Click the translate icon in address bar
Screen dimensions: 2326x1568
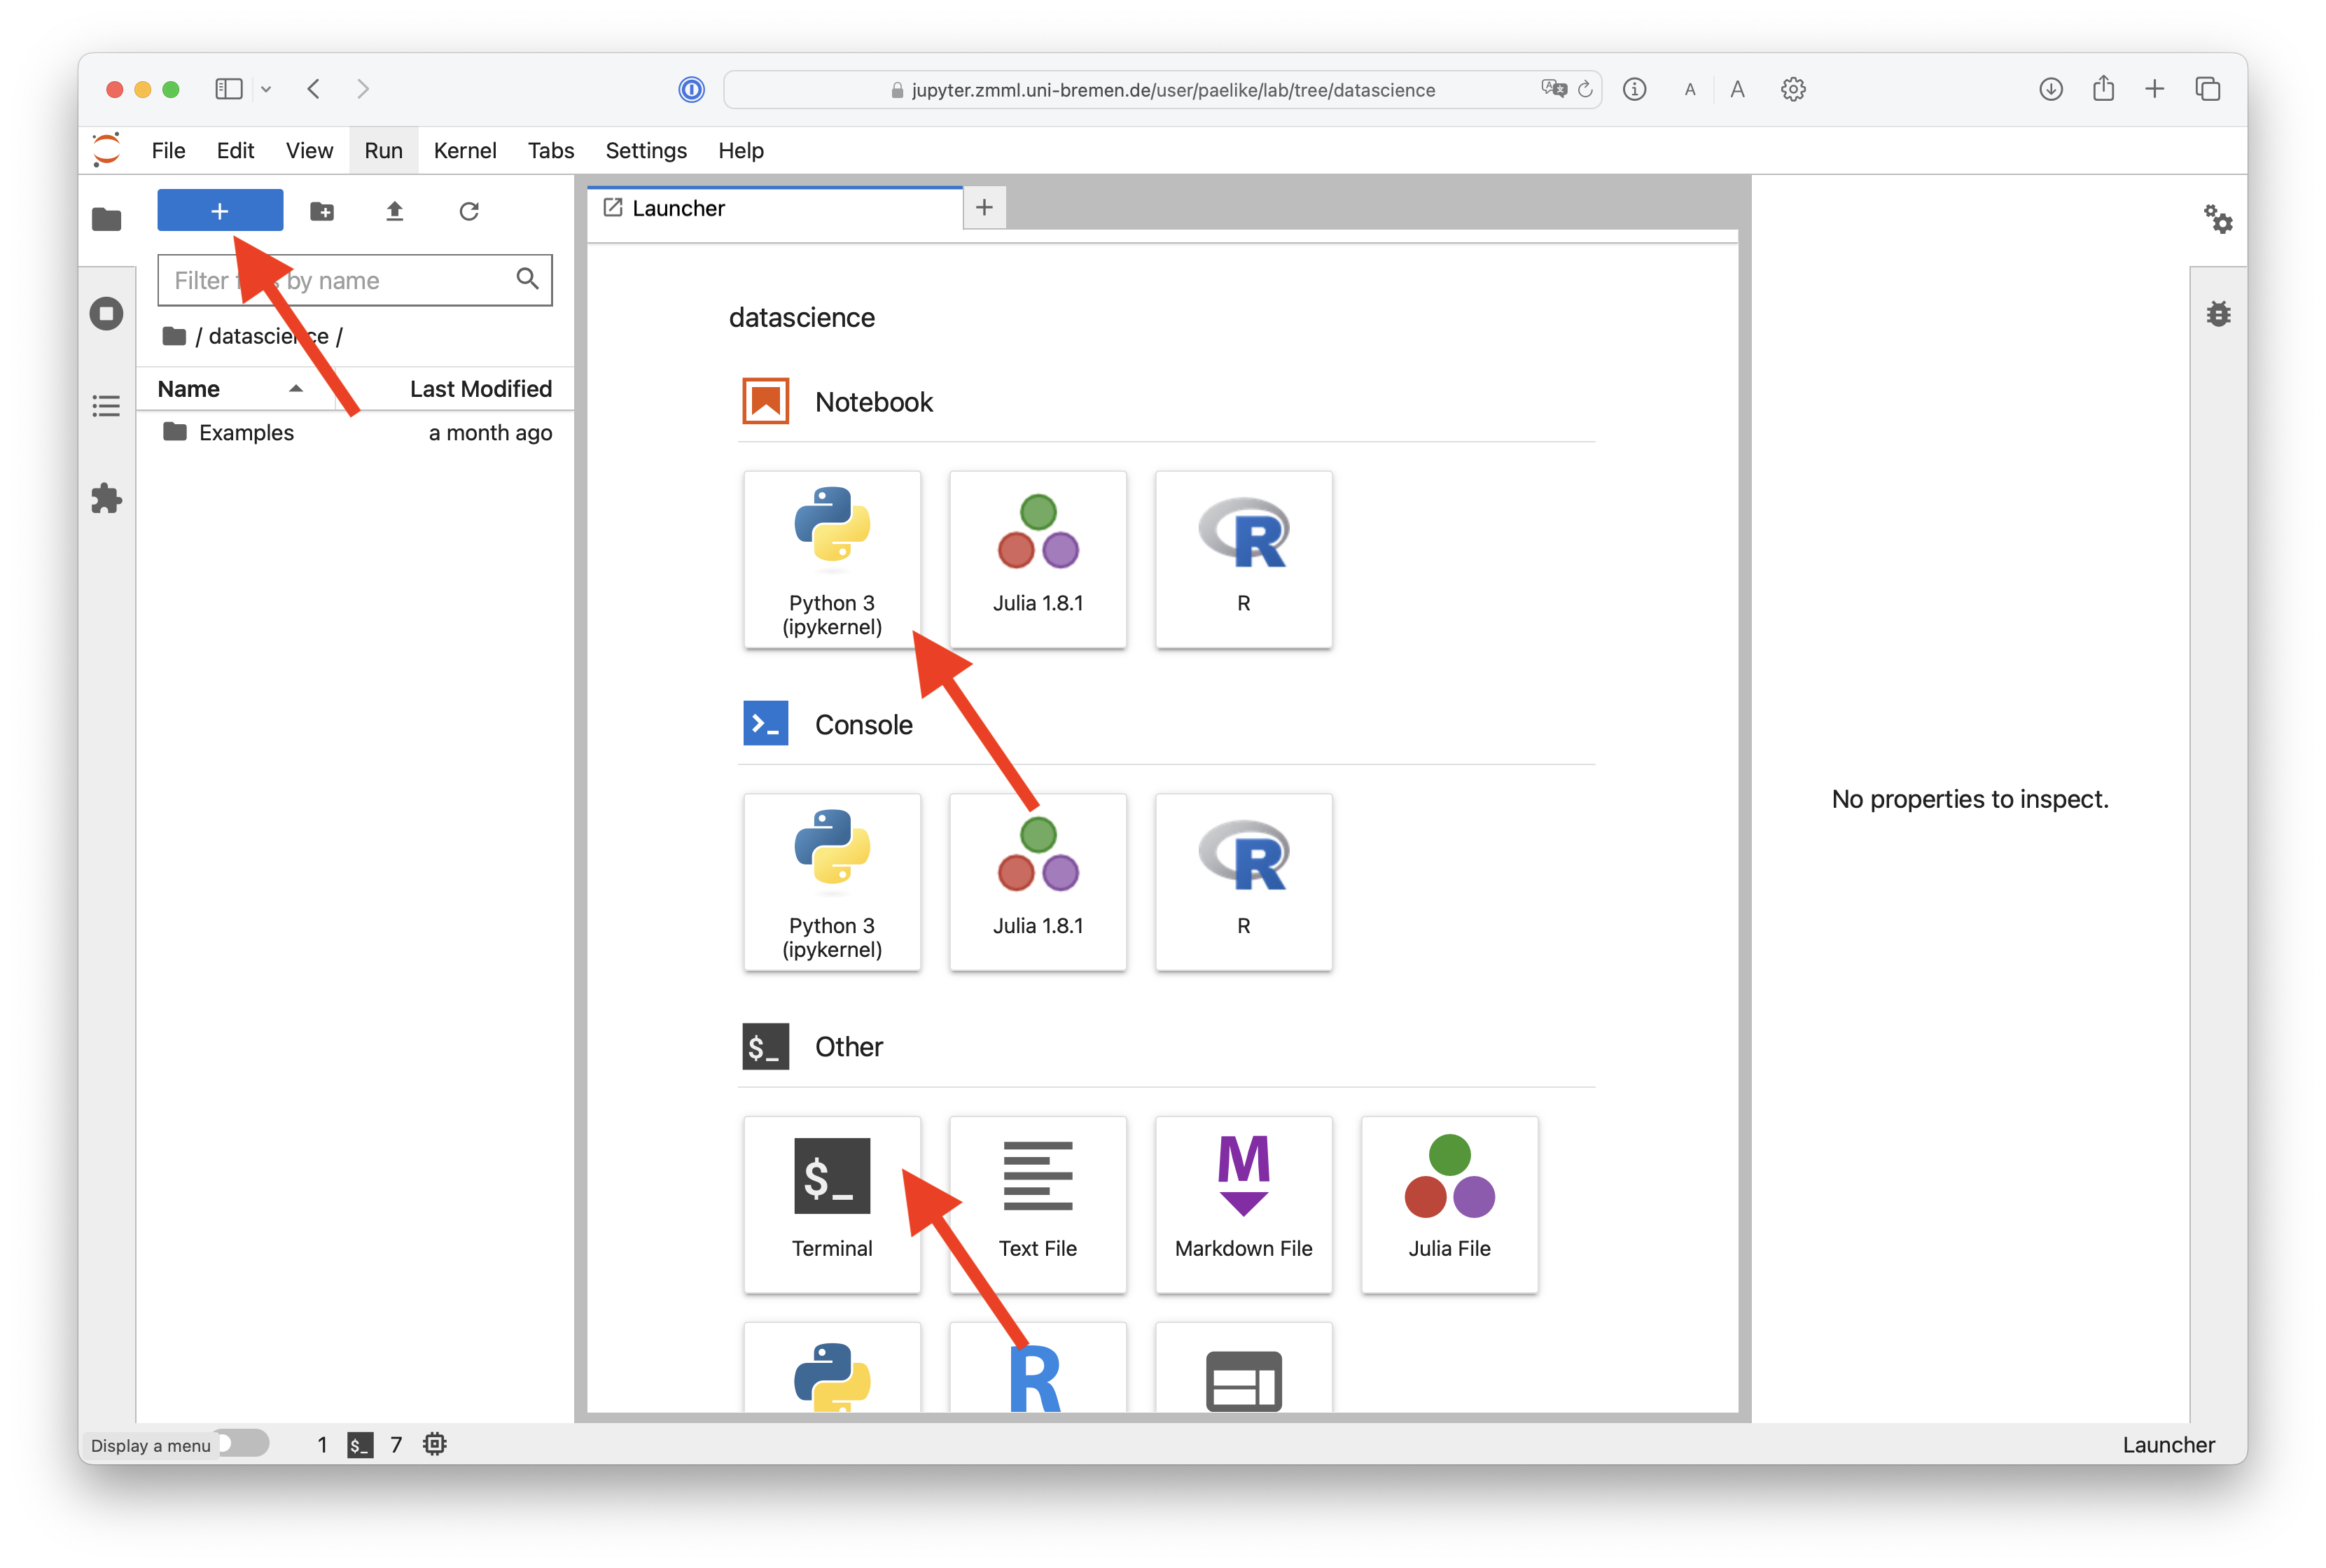(1553, 88)
